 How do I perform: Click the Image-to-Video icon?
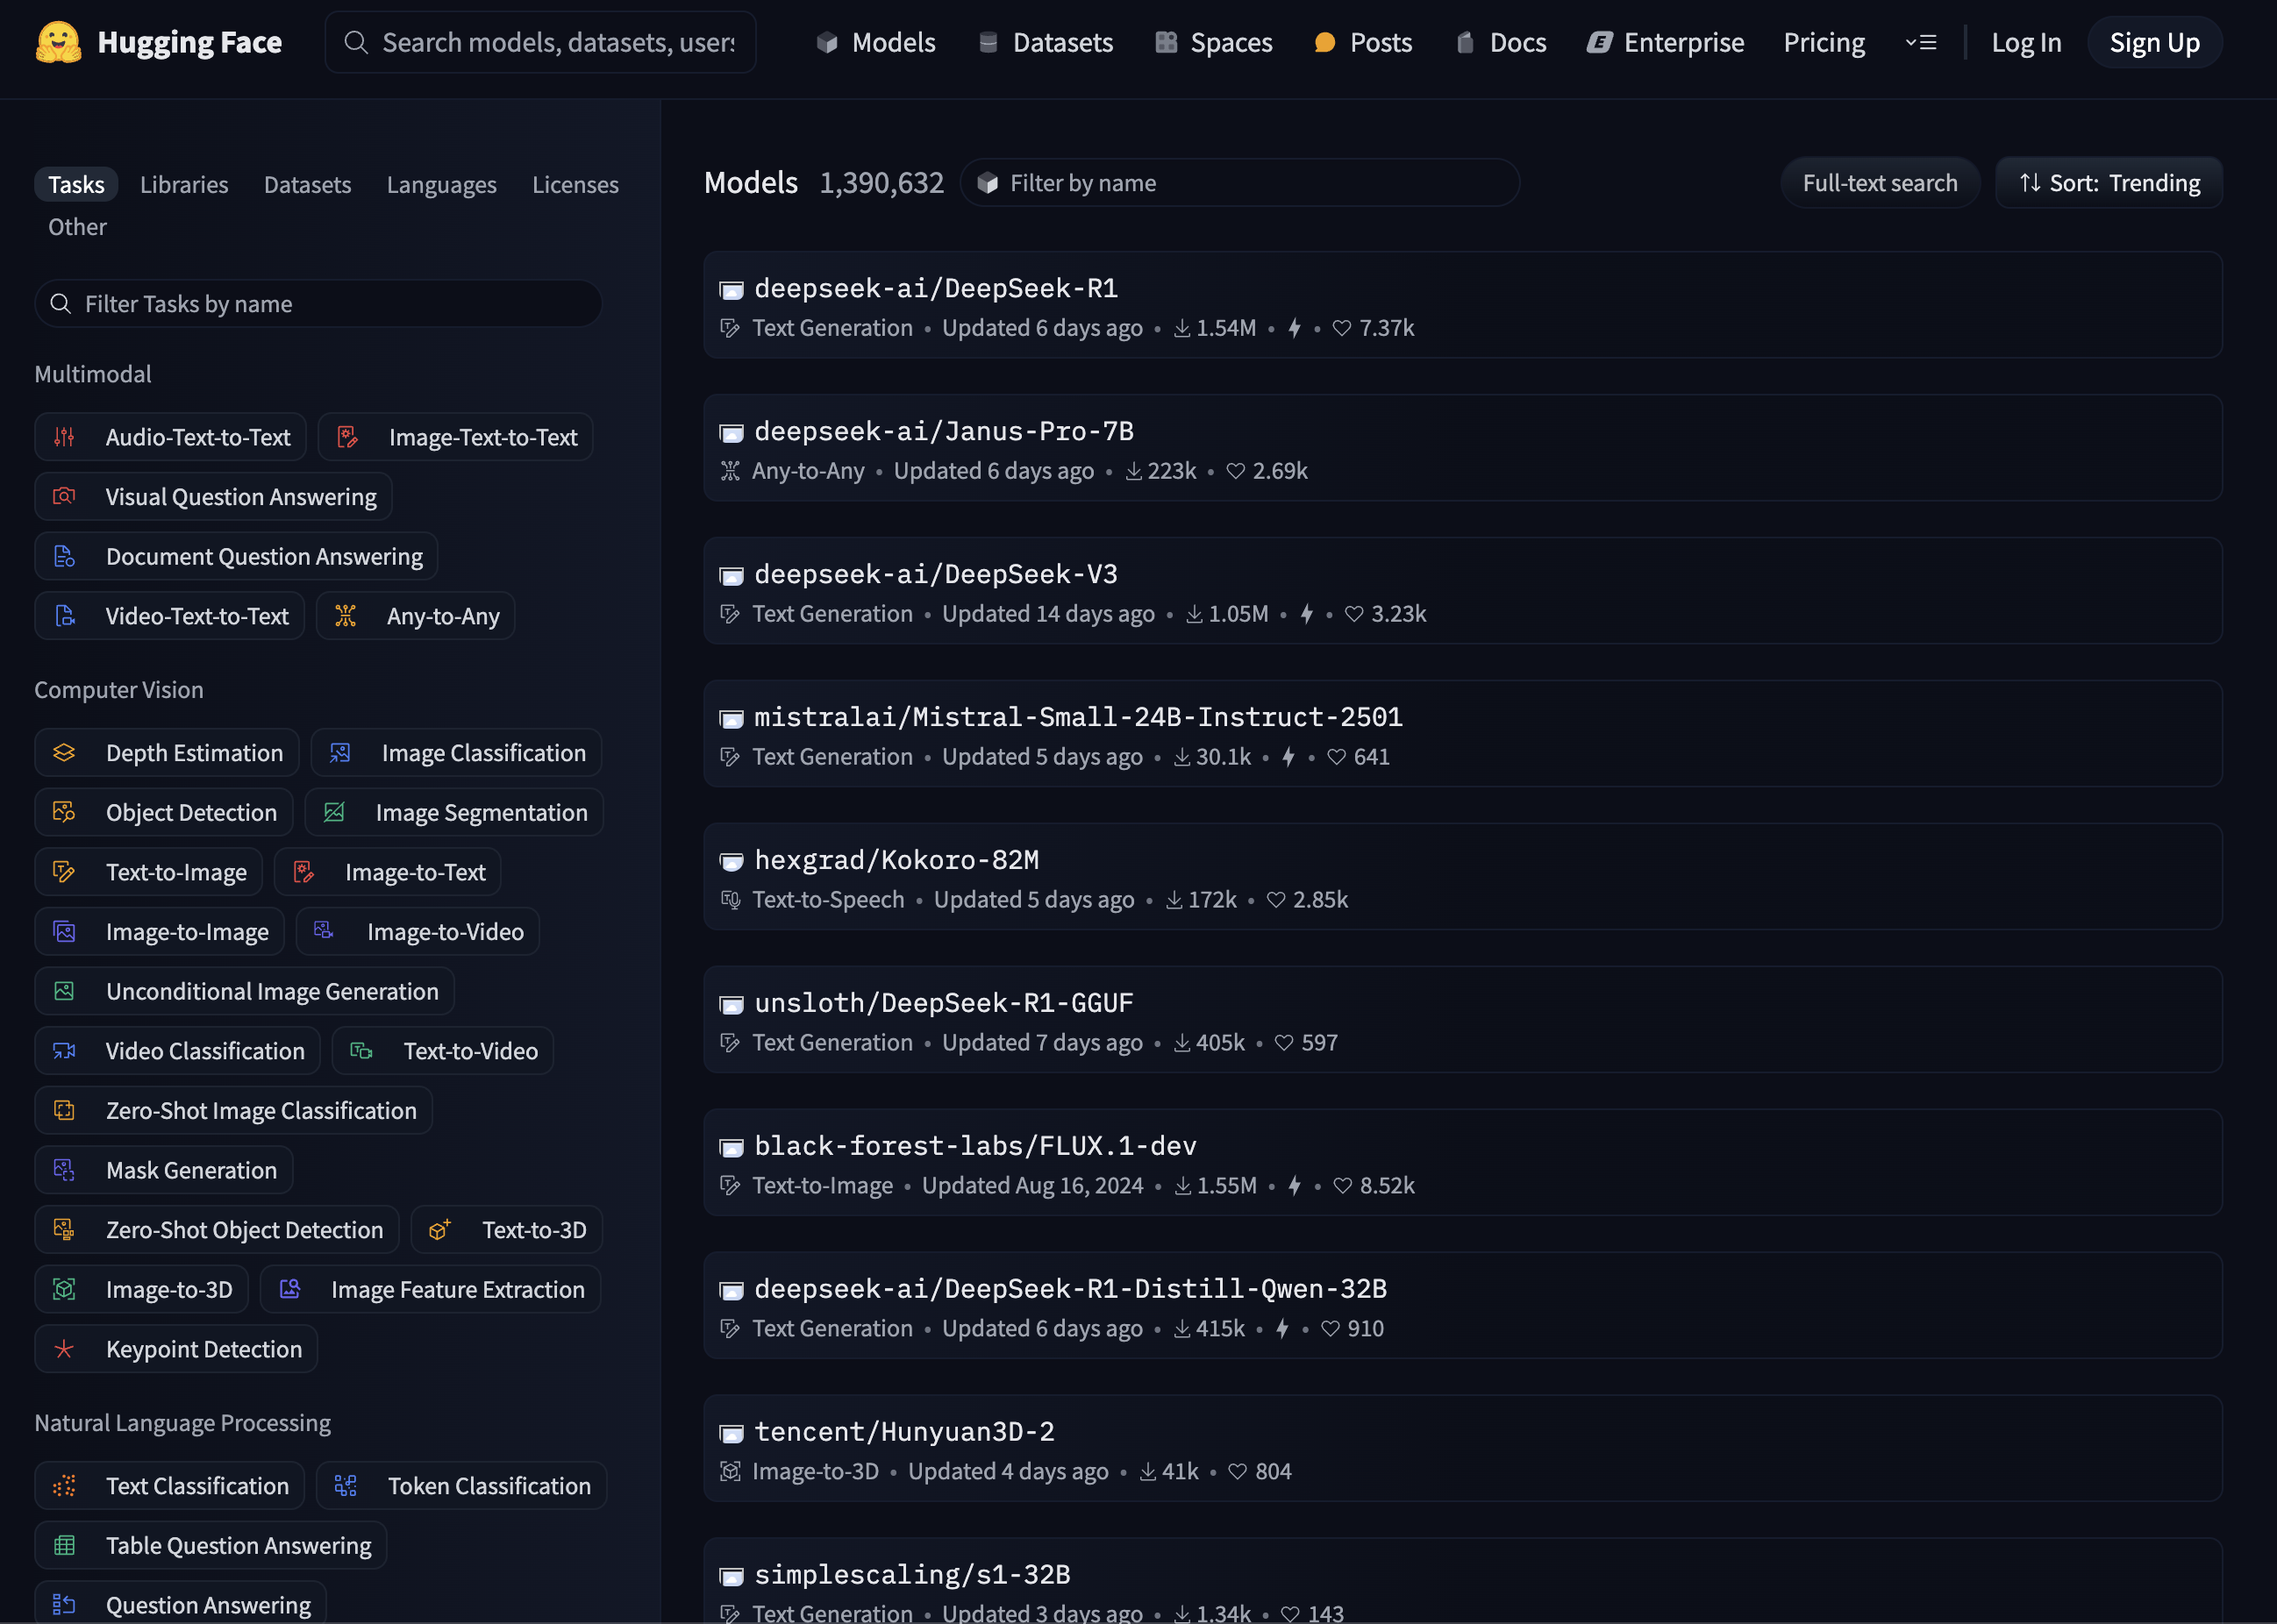coord(324,931)
